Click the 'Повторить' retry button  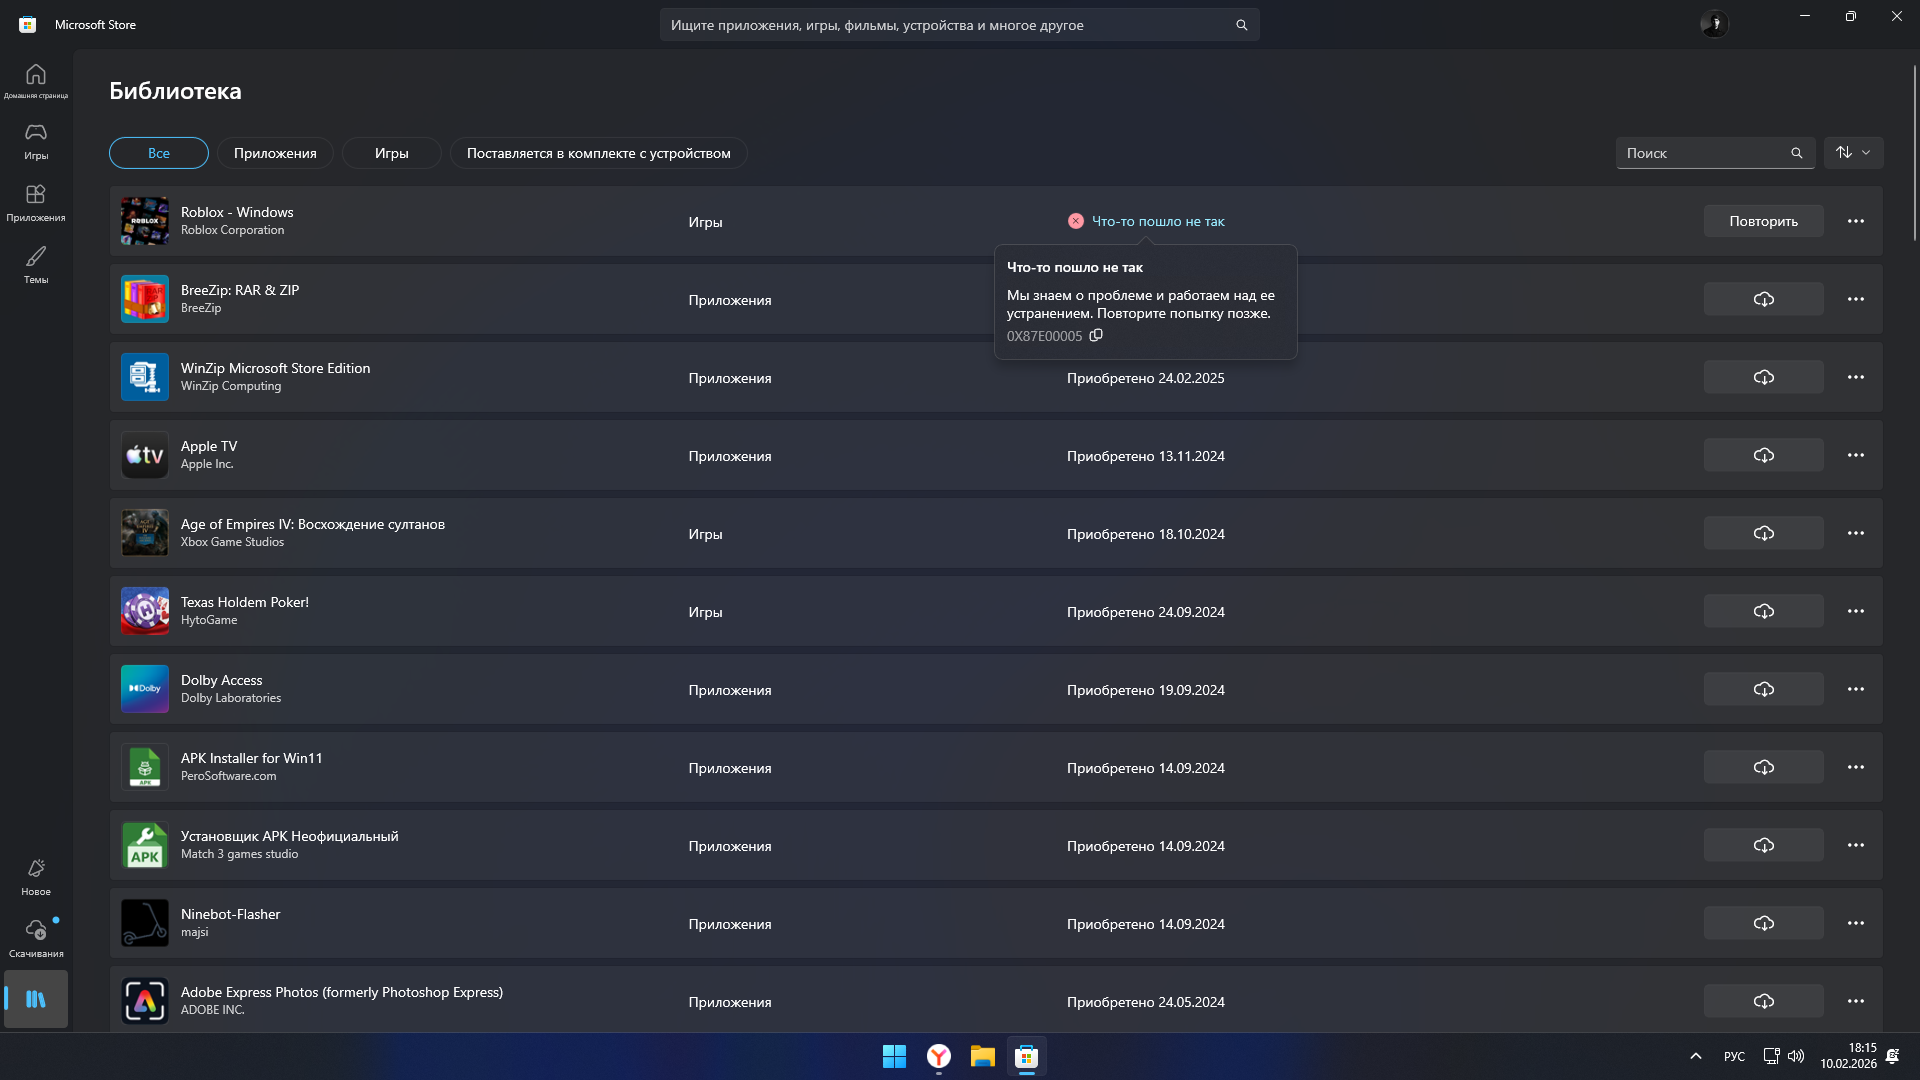[x=1763, y=221]
